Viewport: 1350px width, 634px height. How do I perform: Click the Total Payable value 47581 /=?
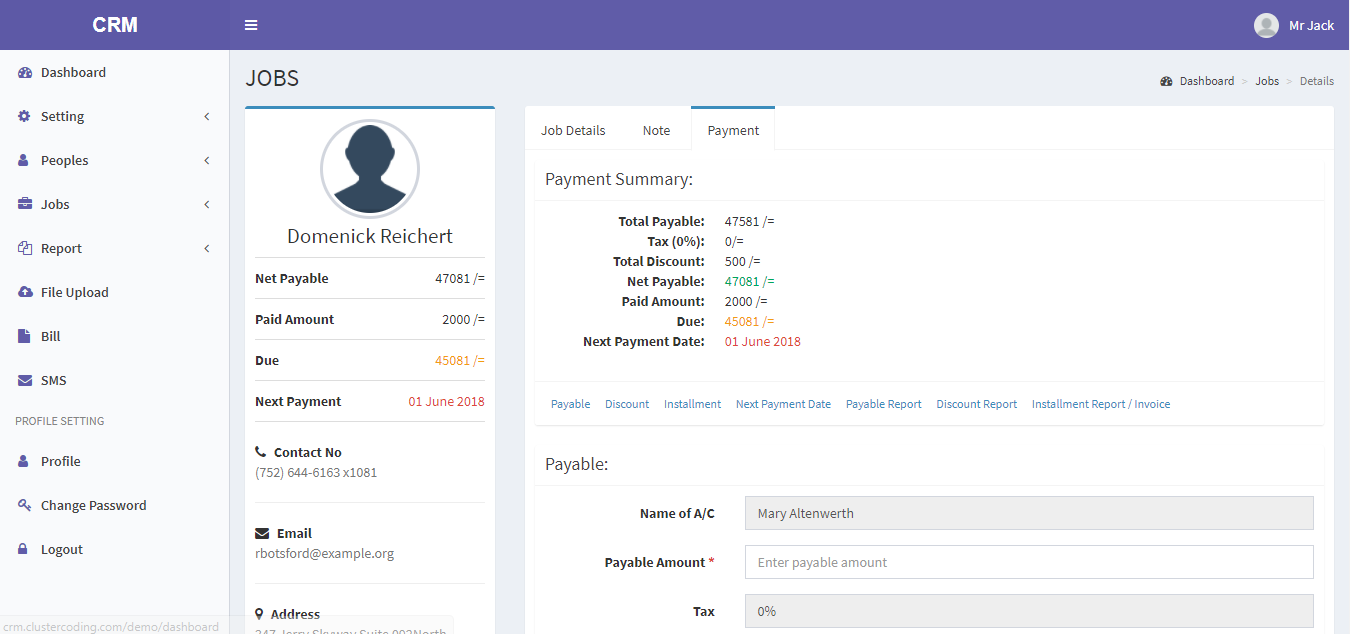pyautogui.click(x=749, y=222)
